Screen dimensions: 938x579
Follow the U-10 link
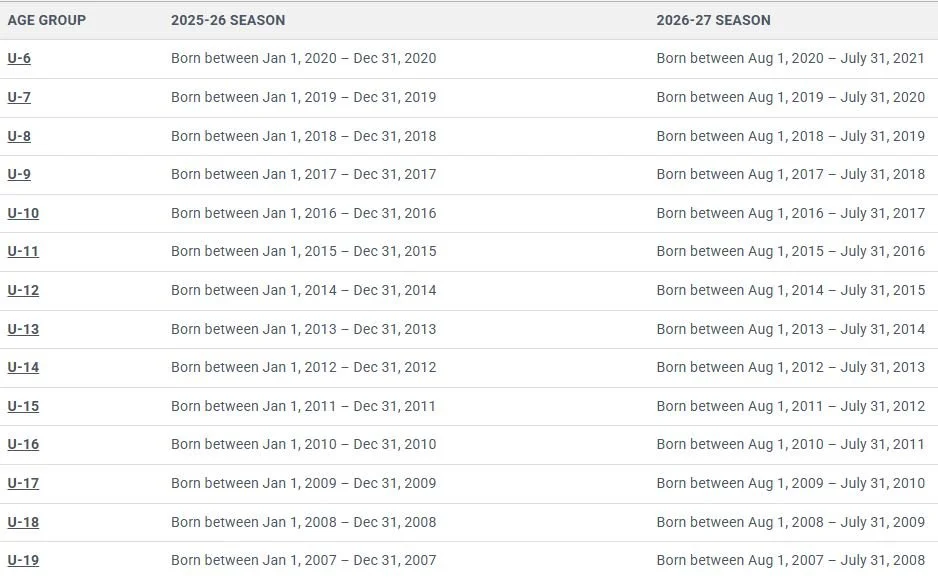tap(23, 213)
